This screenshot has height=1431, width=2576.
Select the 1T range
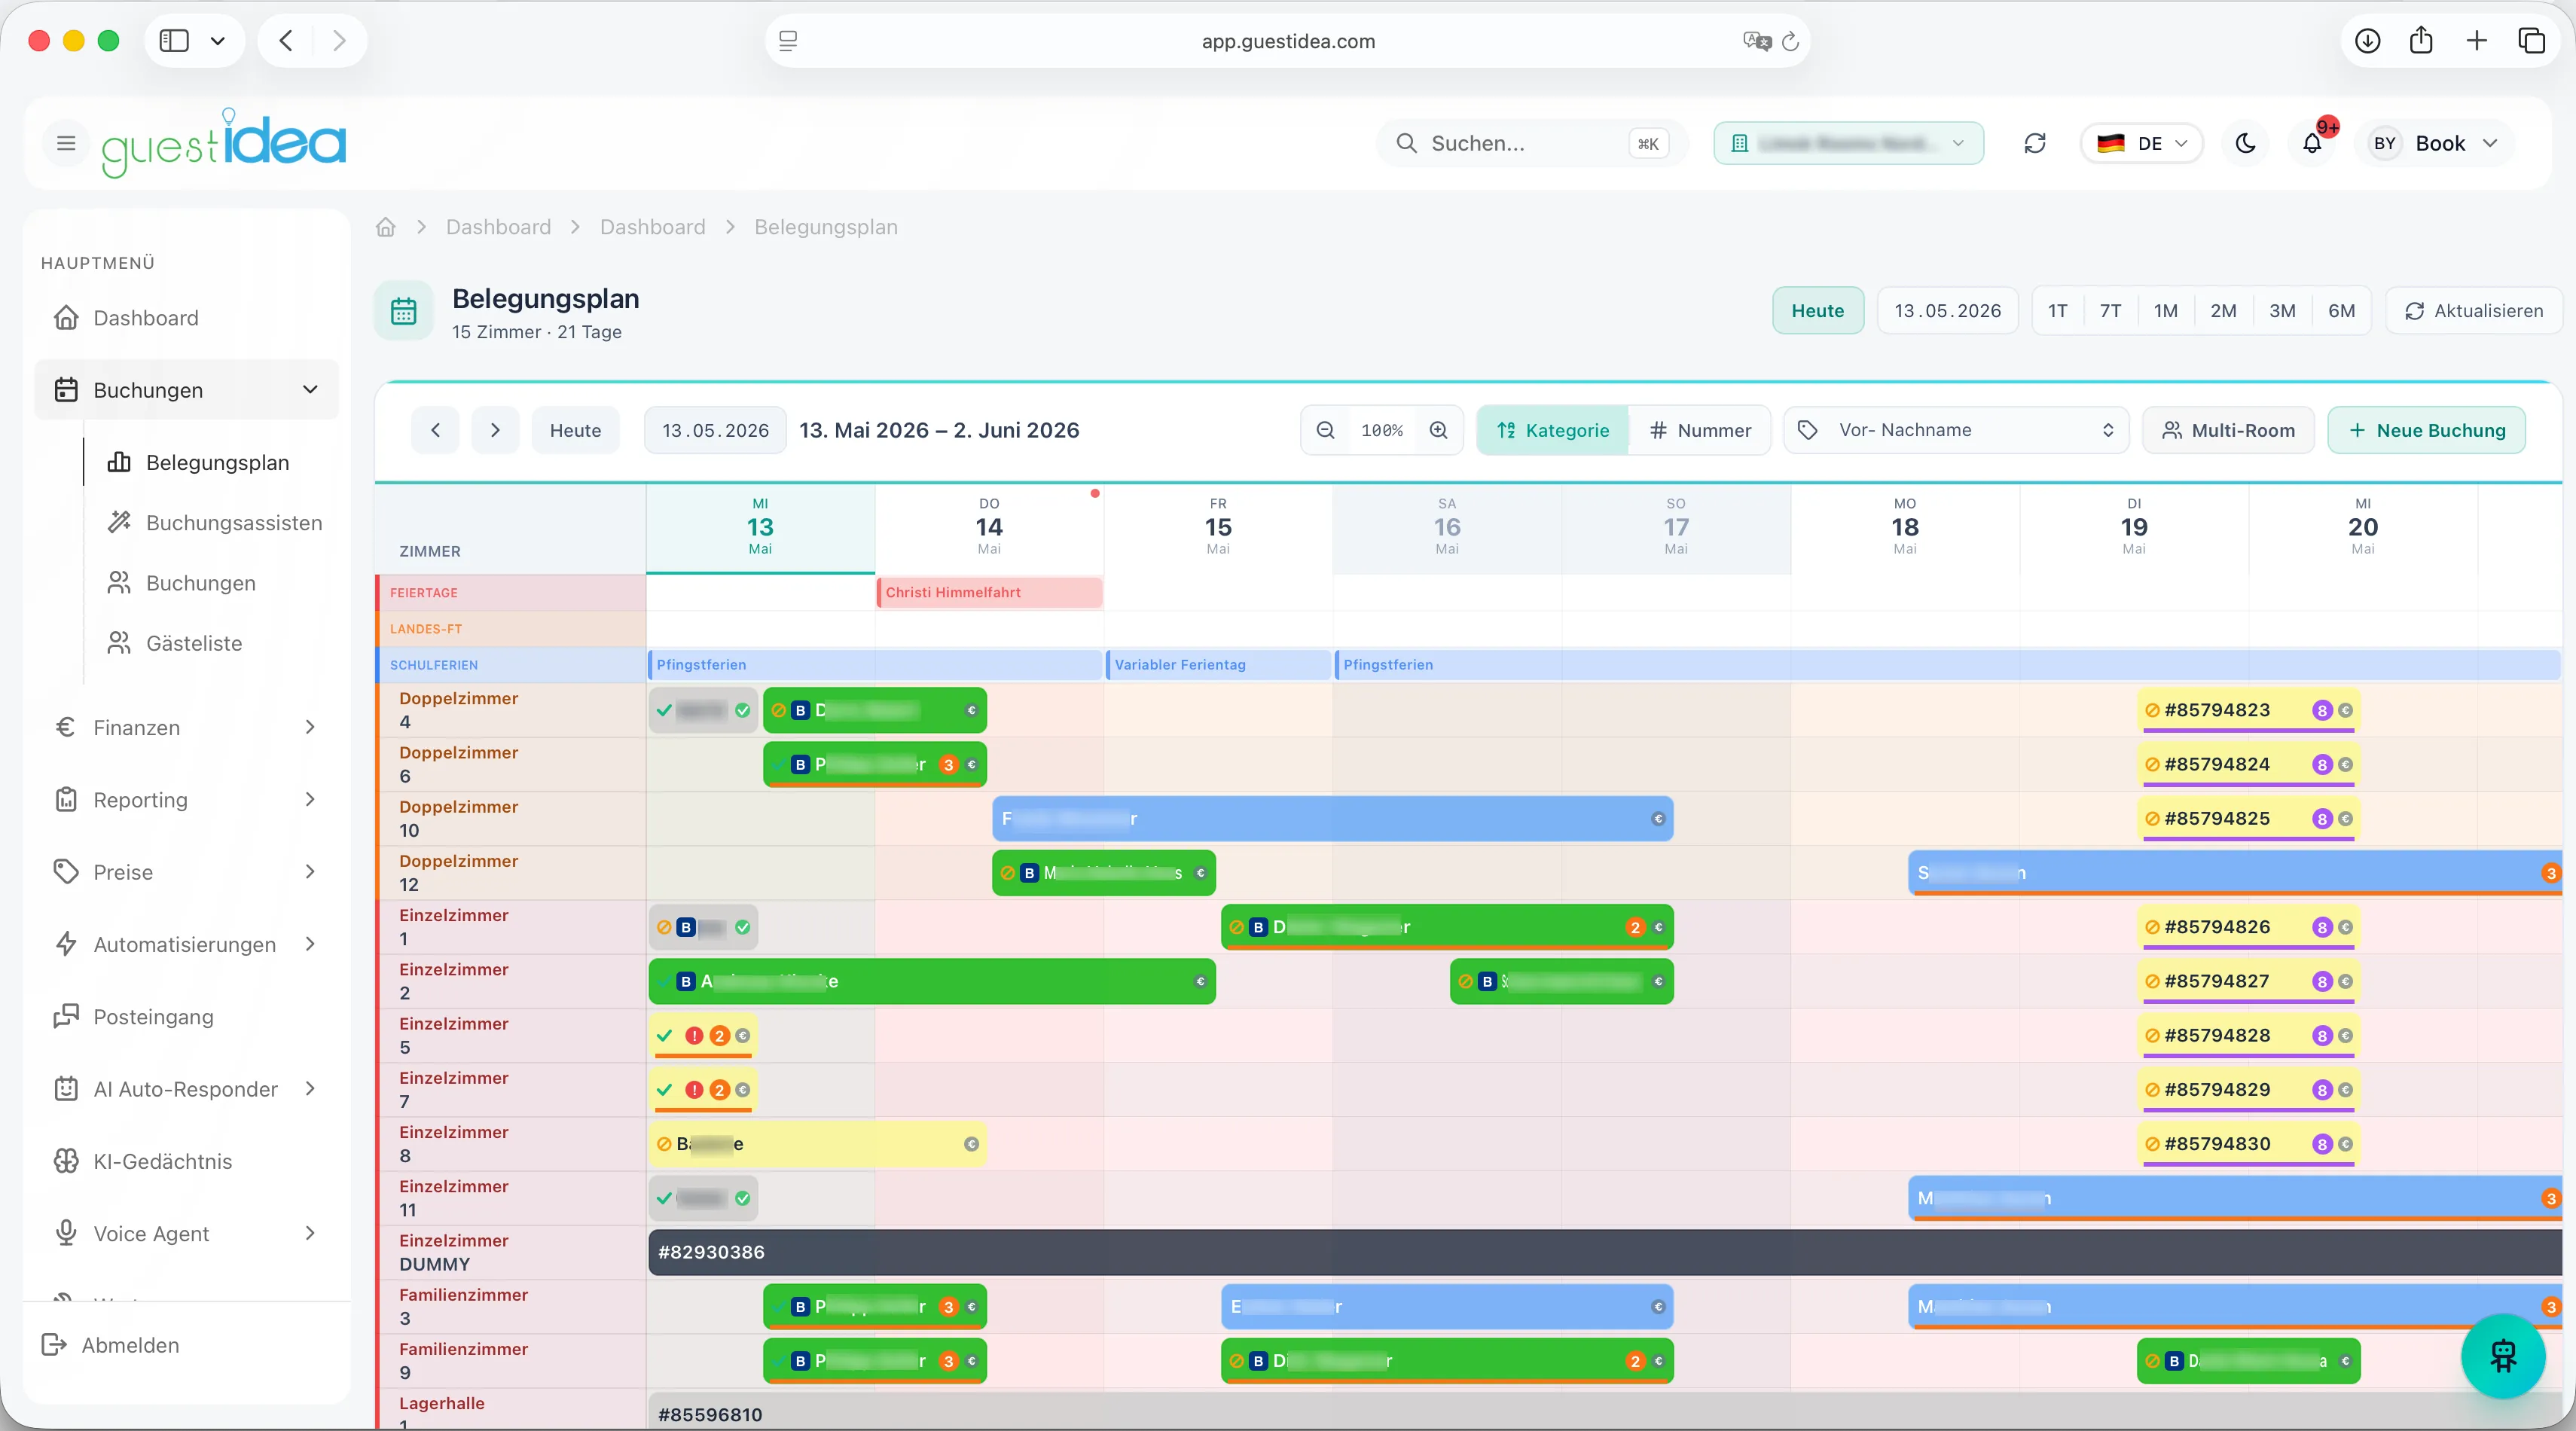[x=2057, y=311]
